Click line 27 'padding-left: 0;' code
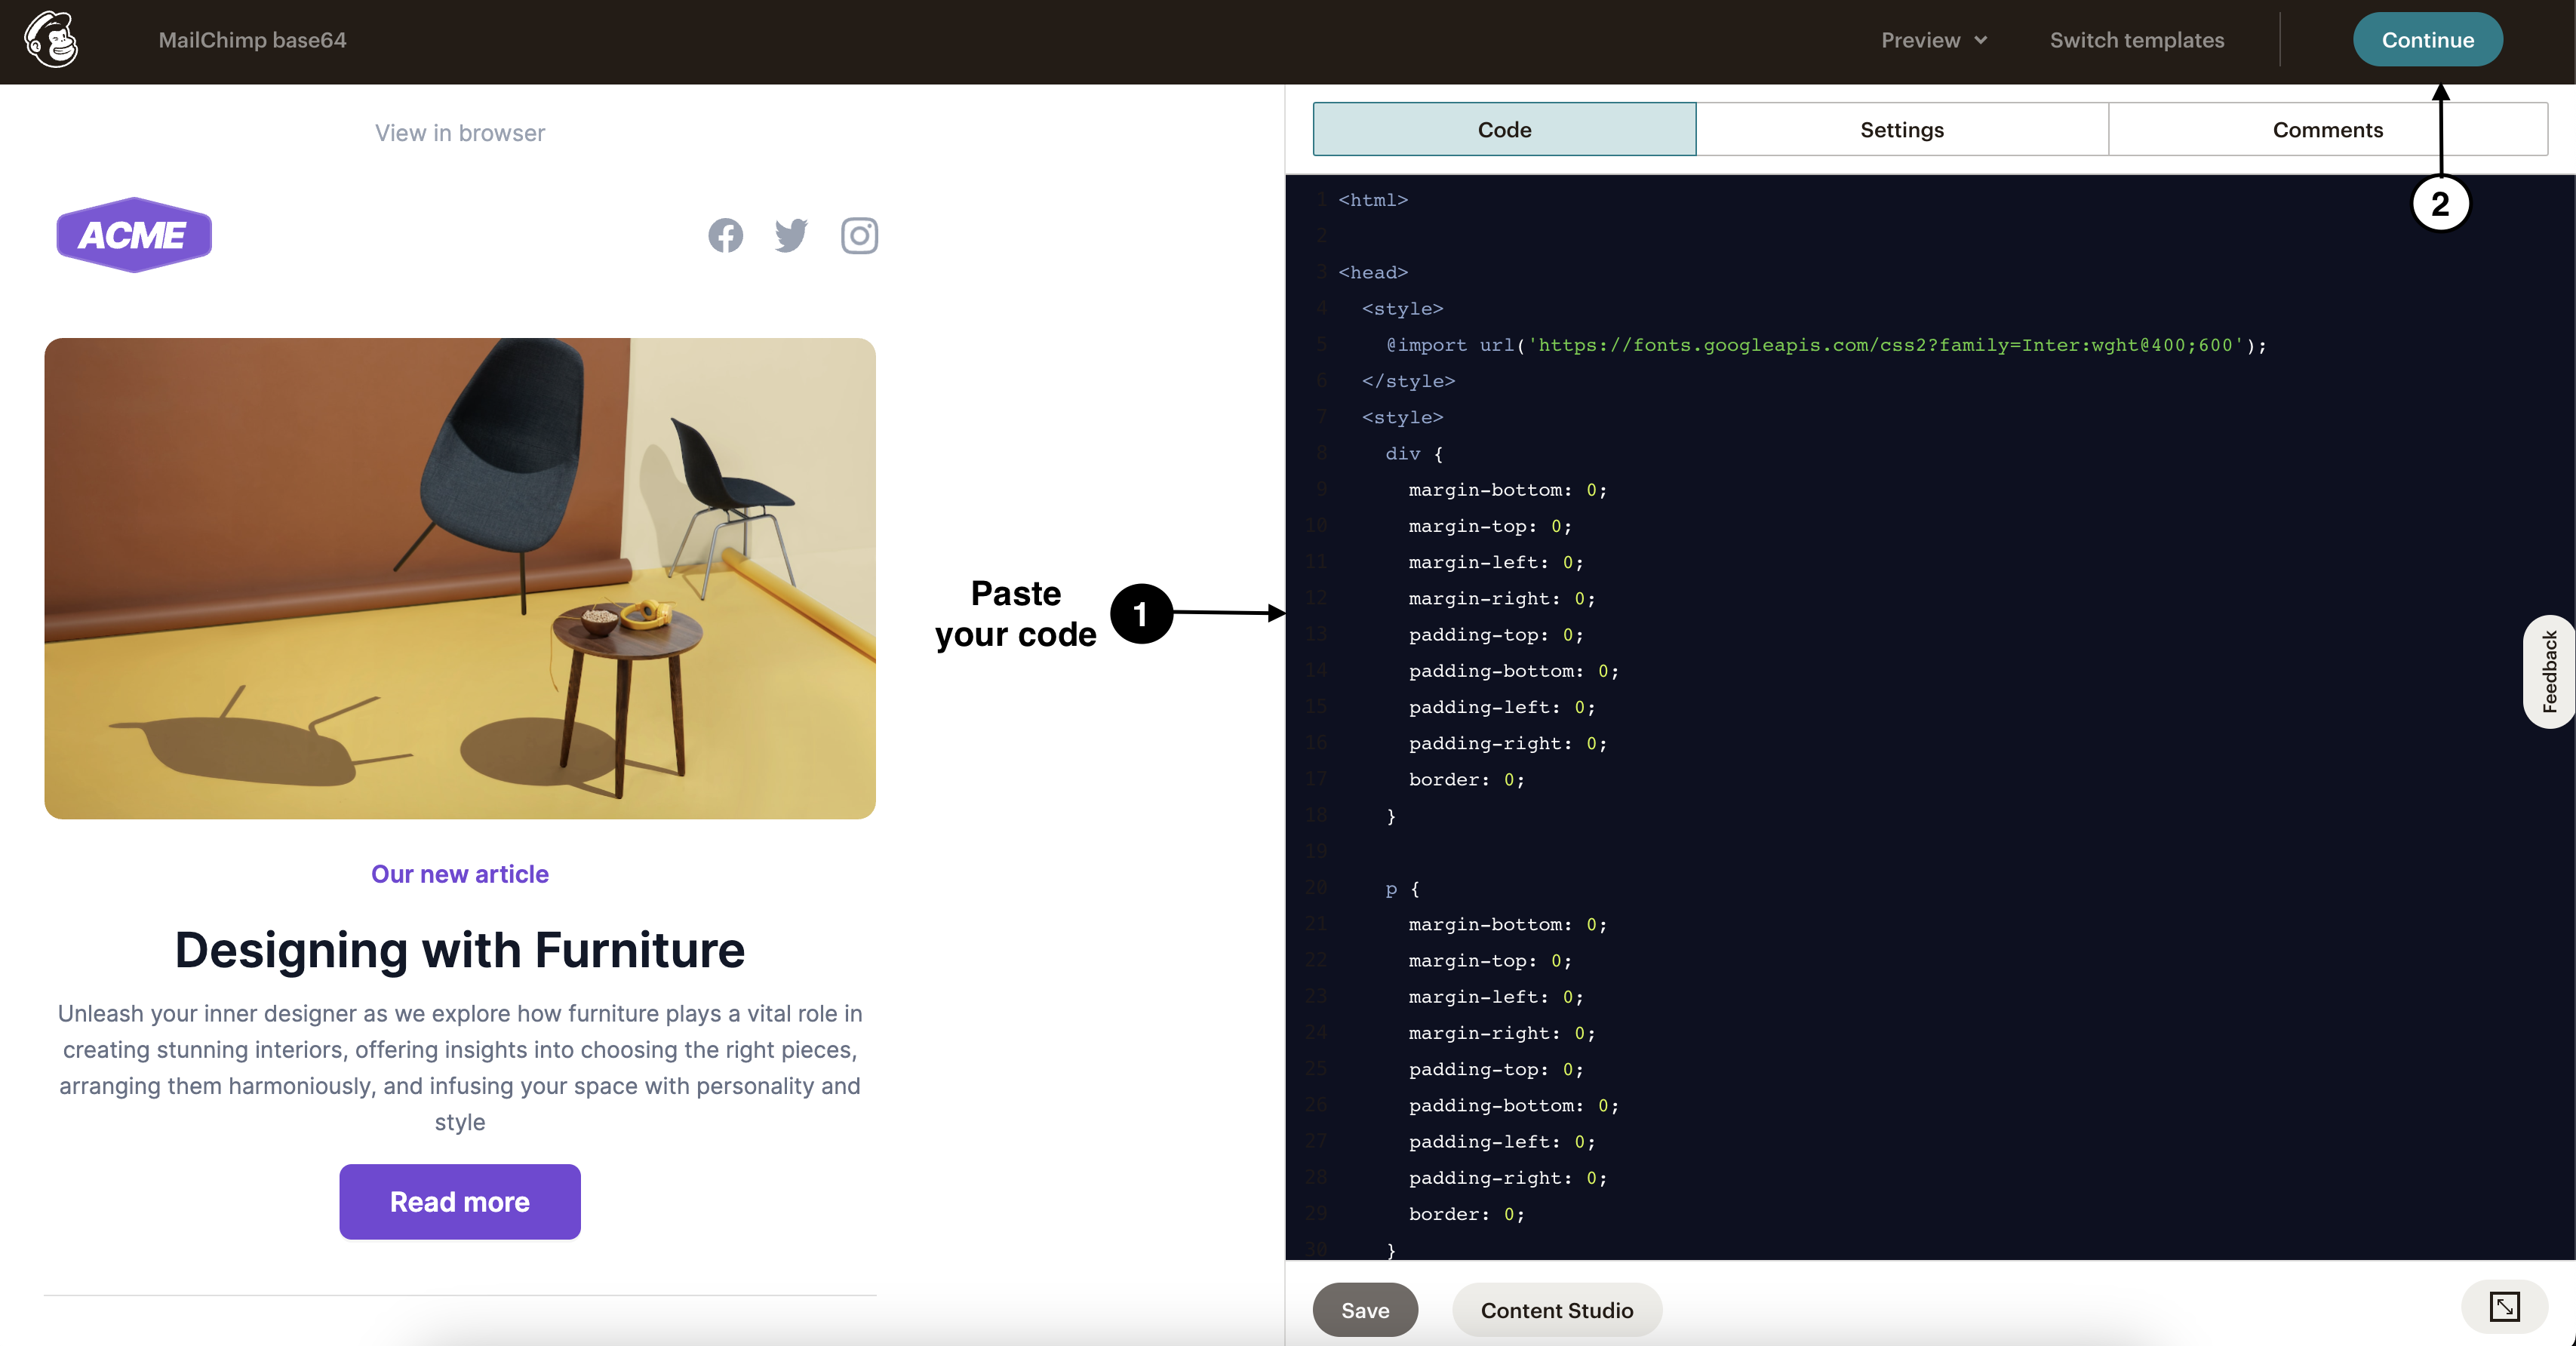 [x=1501, y=1142]
